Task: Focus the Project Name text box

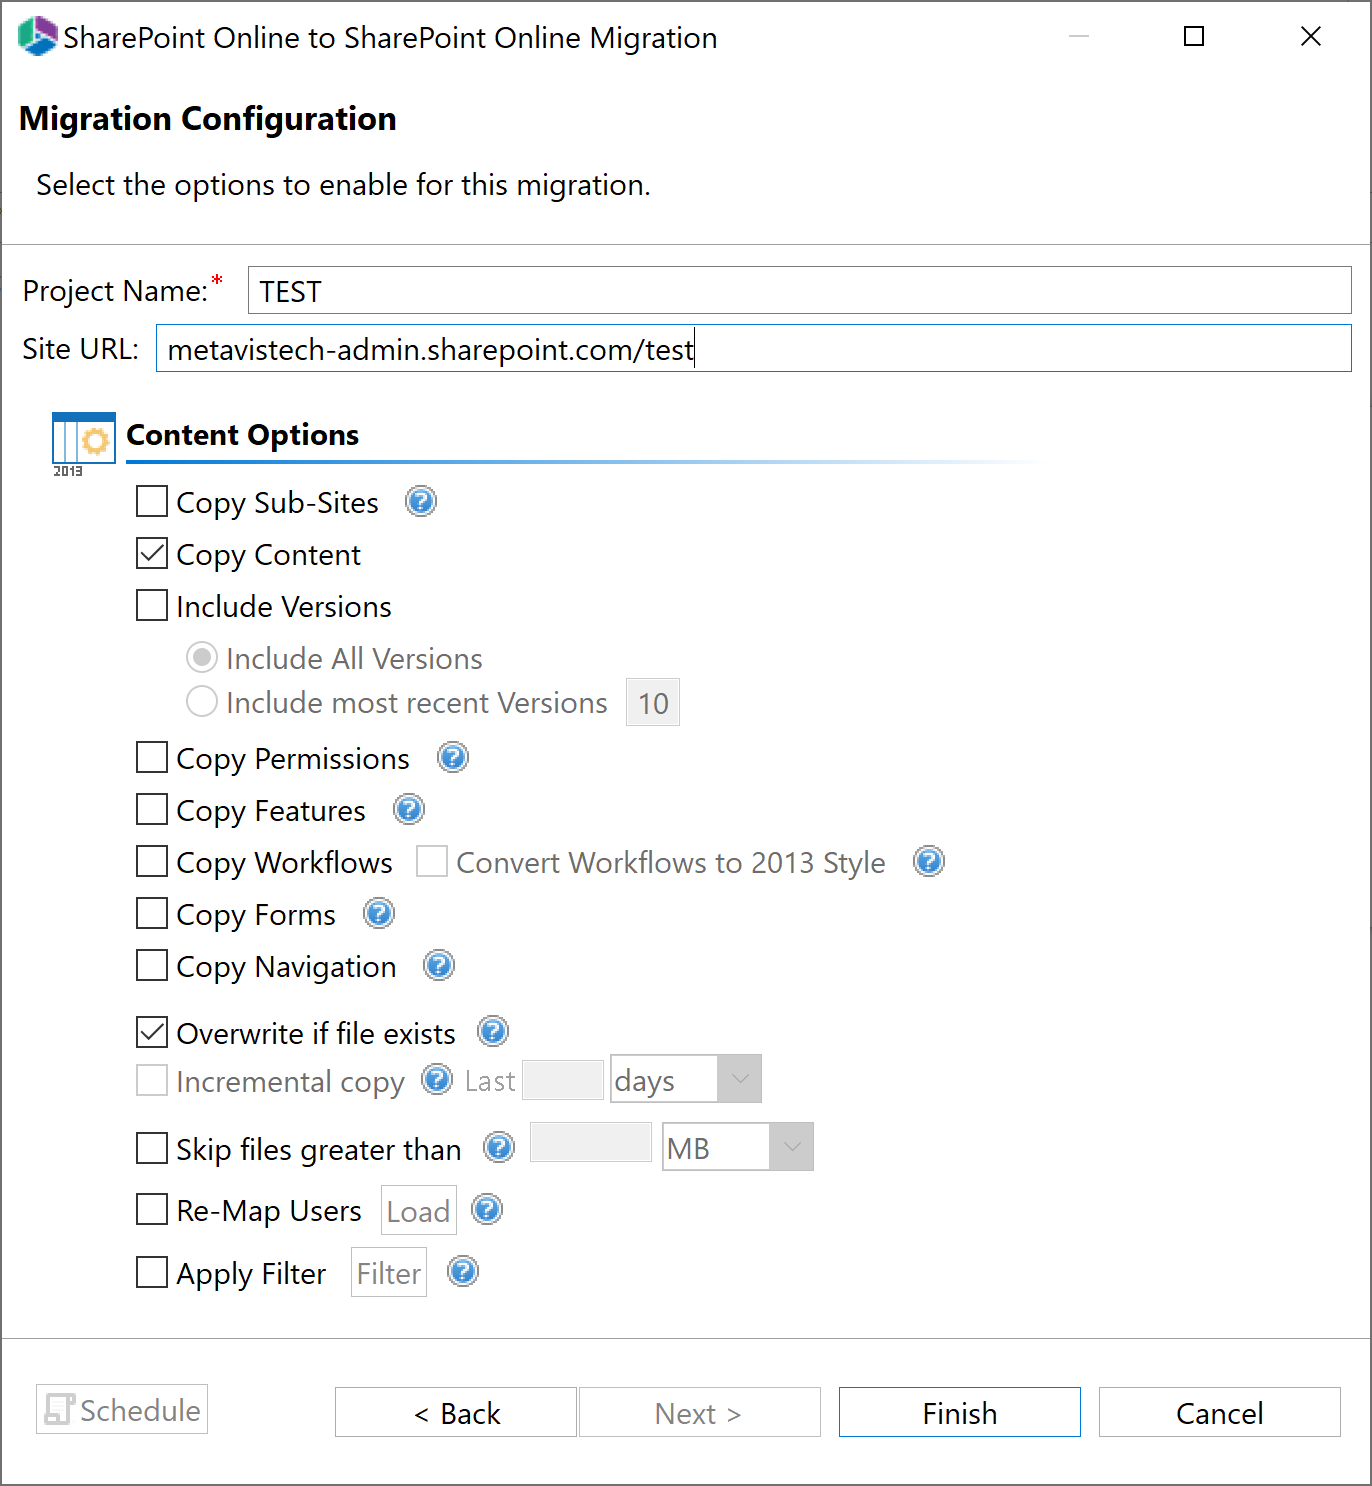Action: (799, 291)
